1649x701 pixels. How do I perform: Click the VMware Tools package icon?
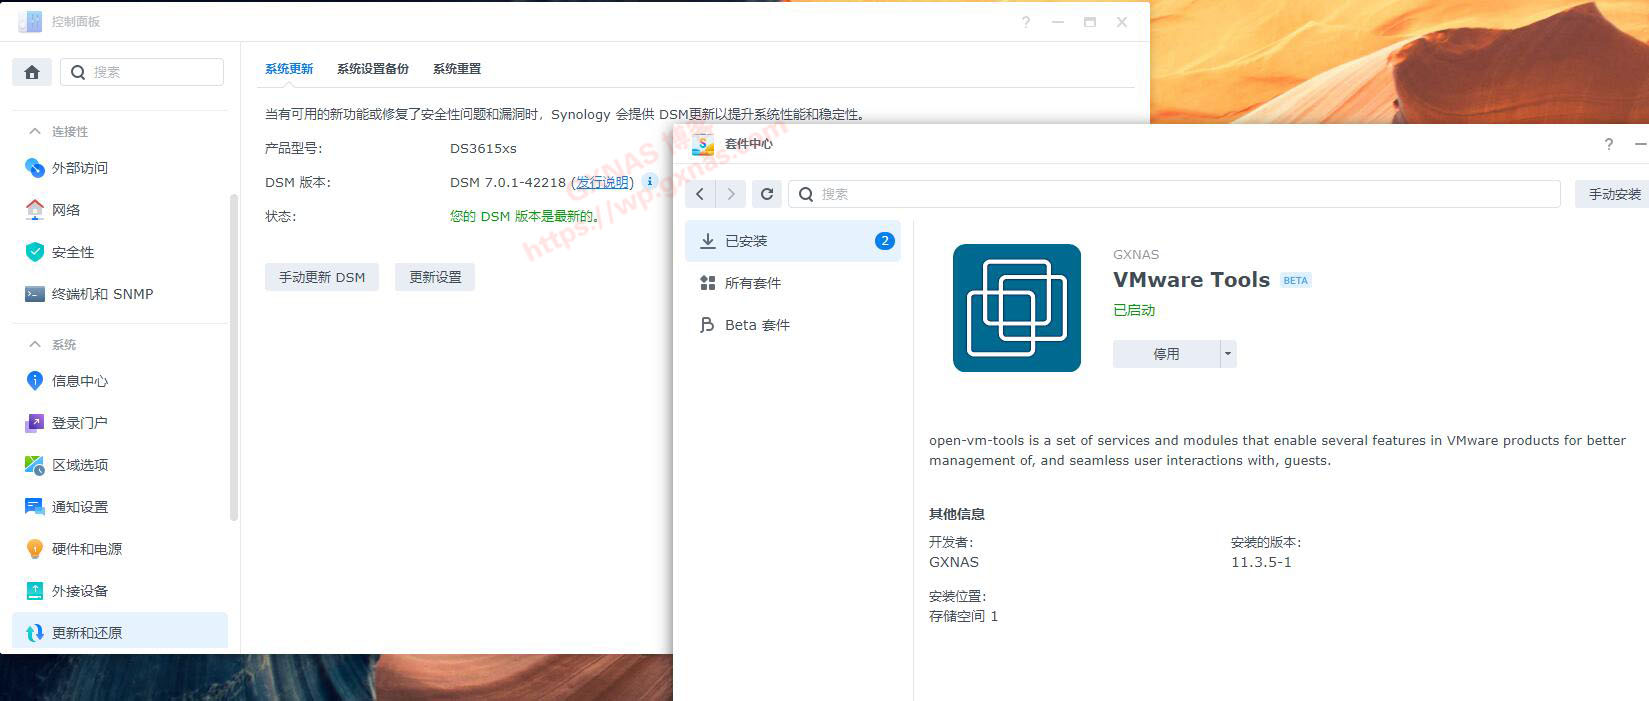pyautogui.click(x=1016, y=308)
